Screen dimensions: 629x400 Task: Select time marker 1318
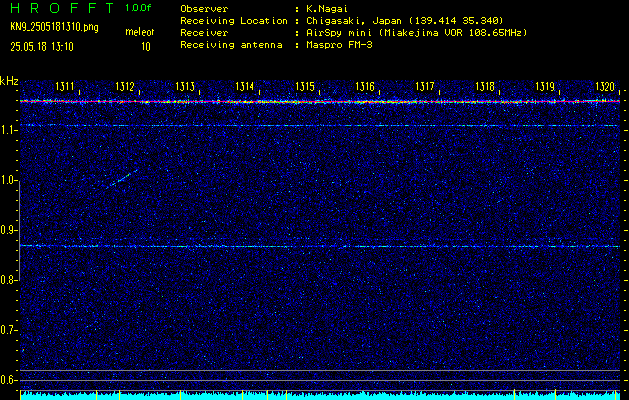tap(485, 86)
